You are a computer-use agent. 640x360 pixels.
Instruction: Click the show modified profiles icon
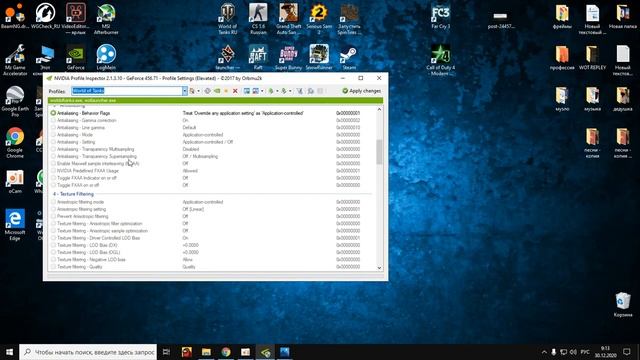click(x=192, y=91)
